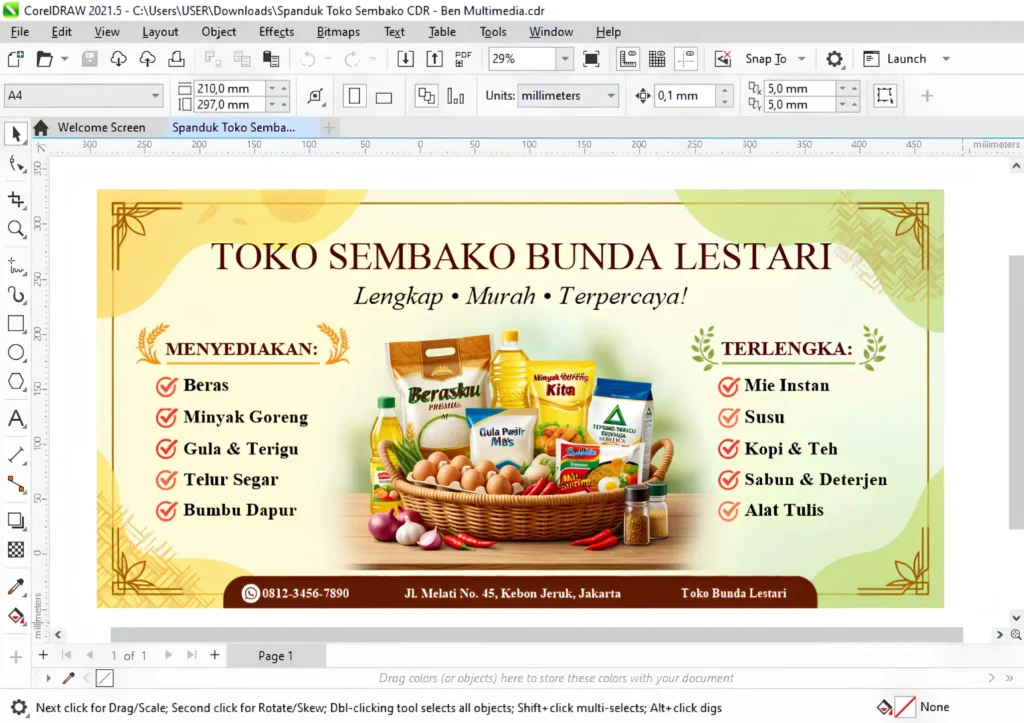1024x723 pixels.
Task: Click the no-color swatch in document palette
Action: coord(104,678)
